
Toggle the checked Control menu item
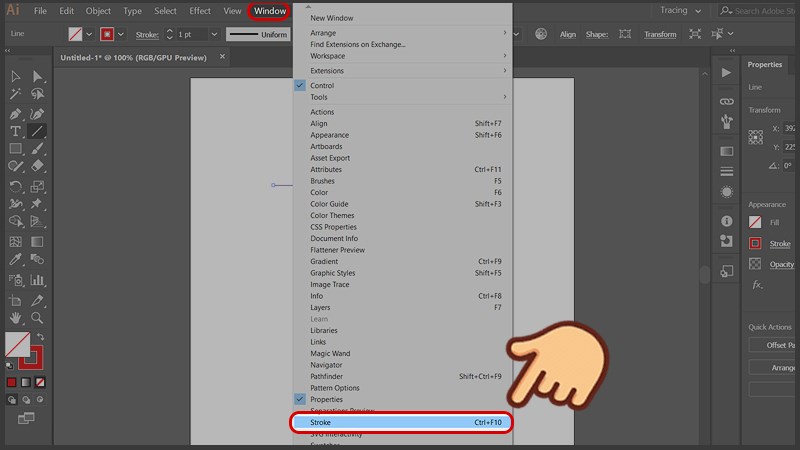(322, 86)
